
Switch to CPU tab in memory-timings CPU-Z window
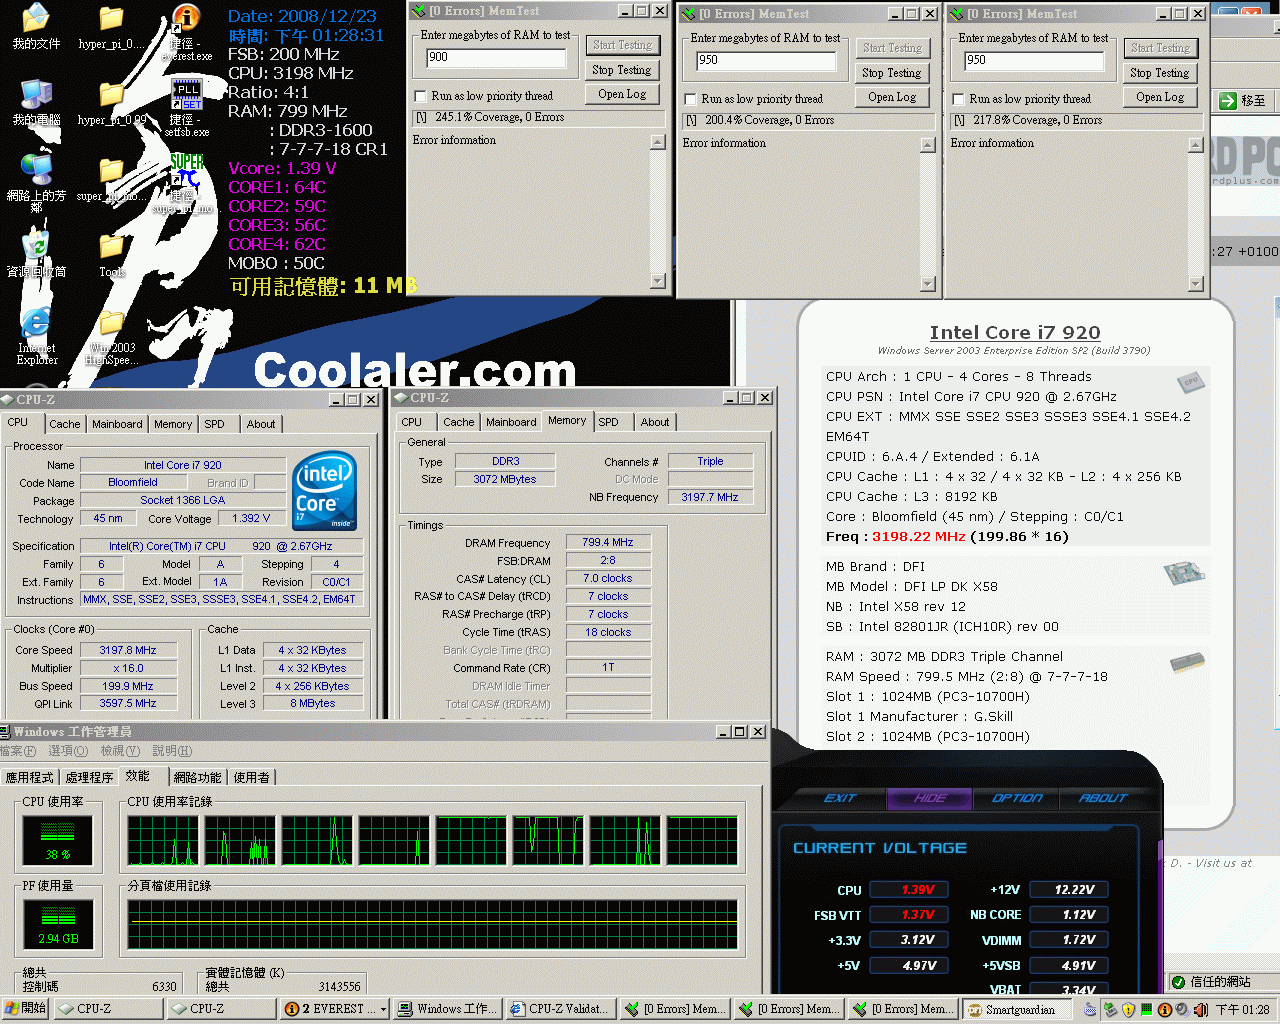coord(412,422)
